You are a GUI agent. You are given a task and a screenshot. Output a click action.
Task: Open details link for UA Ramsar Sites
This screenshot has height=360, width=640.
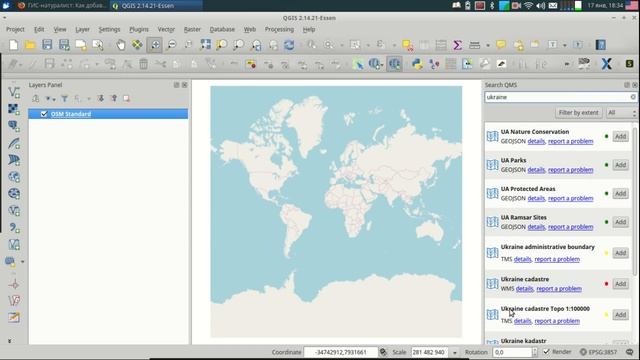point(536,227)
